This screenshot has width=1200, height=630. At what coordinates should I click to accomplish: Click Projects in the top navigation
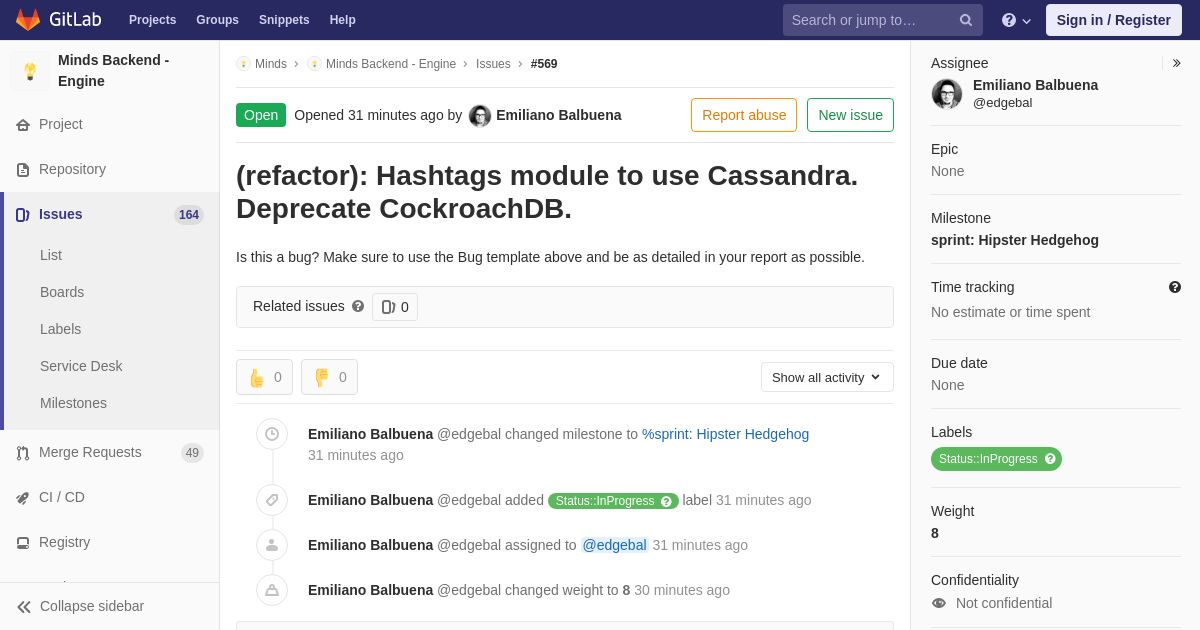(152, 20)
